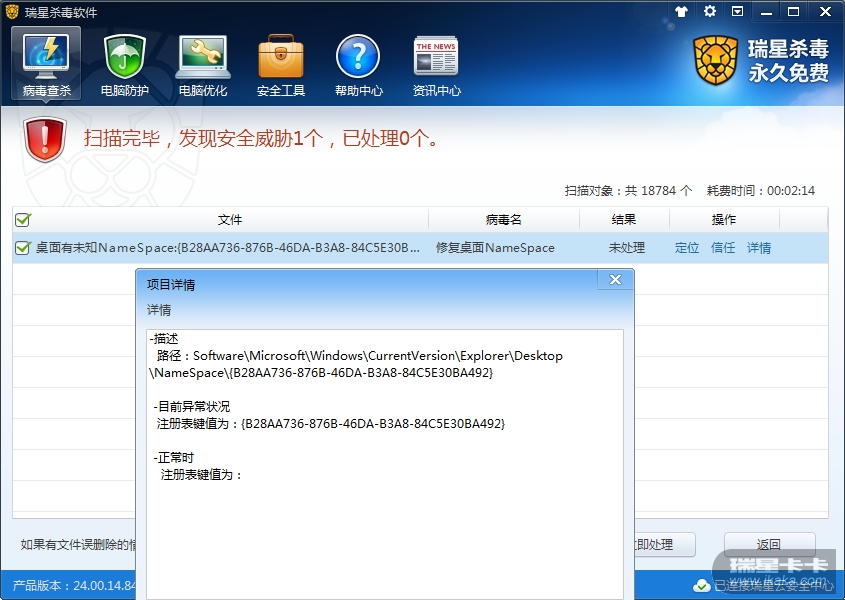Open the 安全工具 toolbox tab
Viewport: 845px width, 600px height.
281,65
